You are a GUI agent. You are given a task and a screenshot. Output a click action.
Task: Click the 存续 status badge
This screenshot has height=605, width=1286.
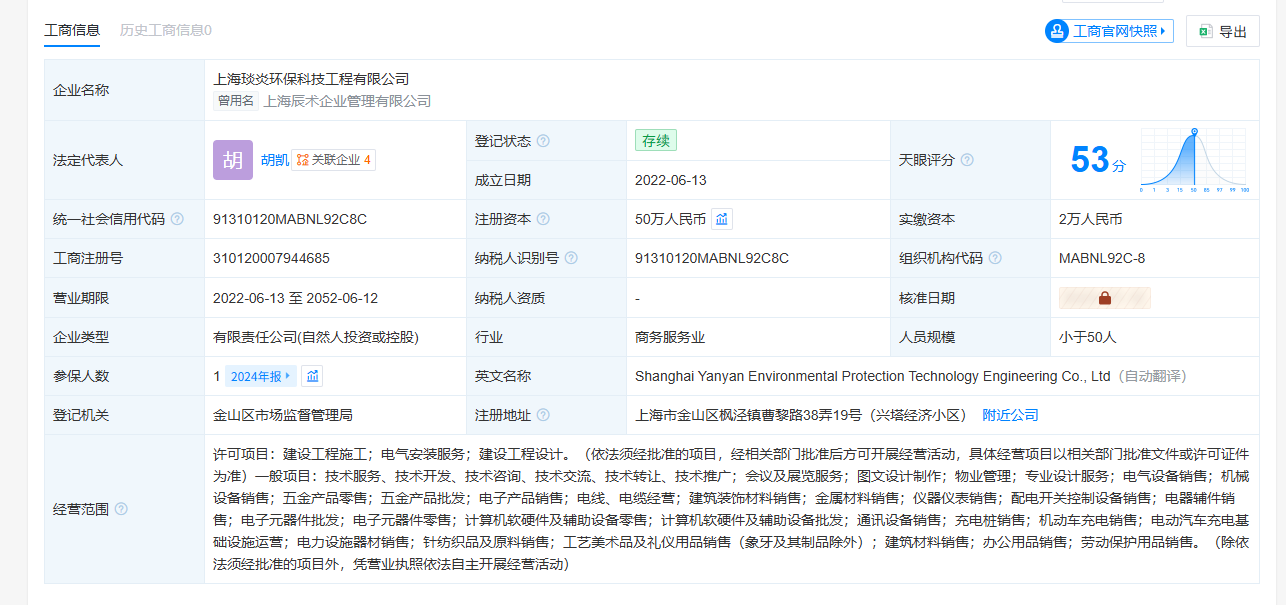point(656,141)
